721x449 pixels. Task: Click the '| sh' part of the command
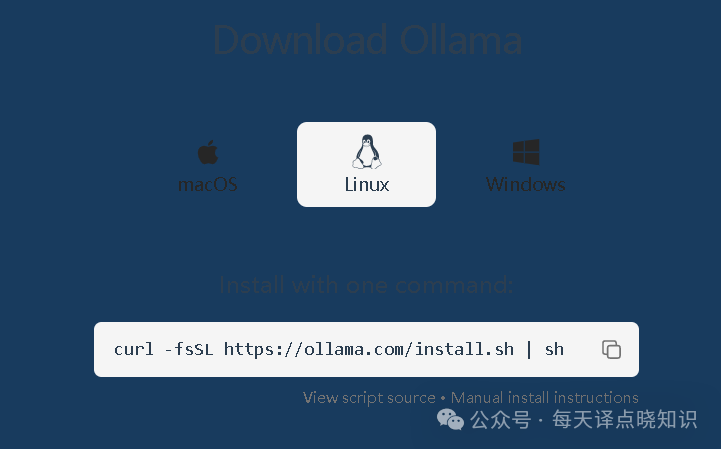[x=545, y=349]
